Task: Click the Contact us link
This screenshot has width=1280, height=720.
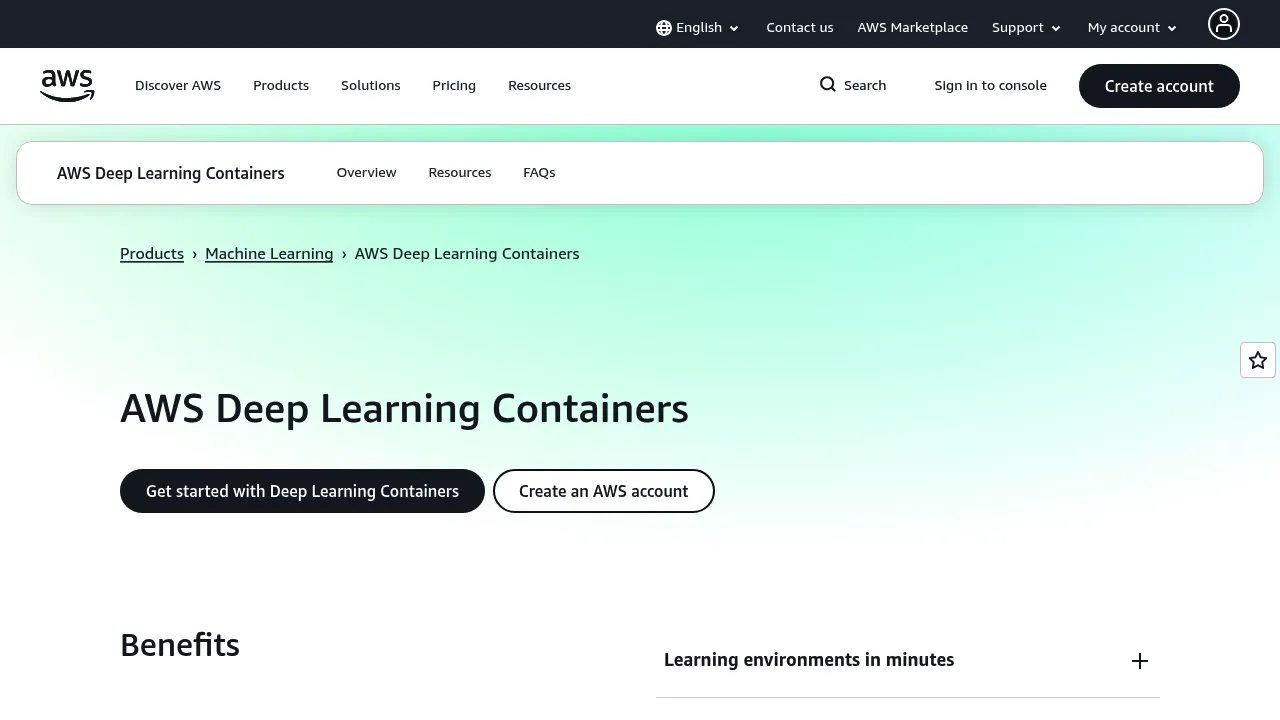Action: coord(800,28)
